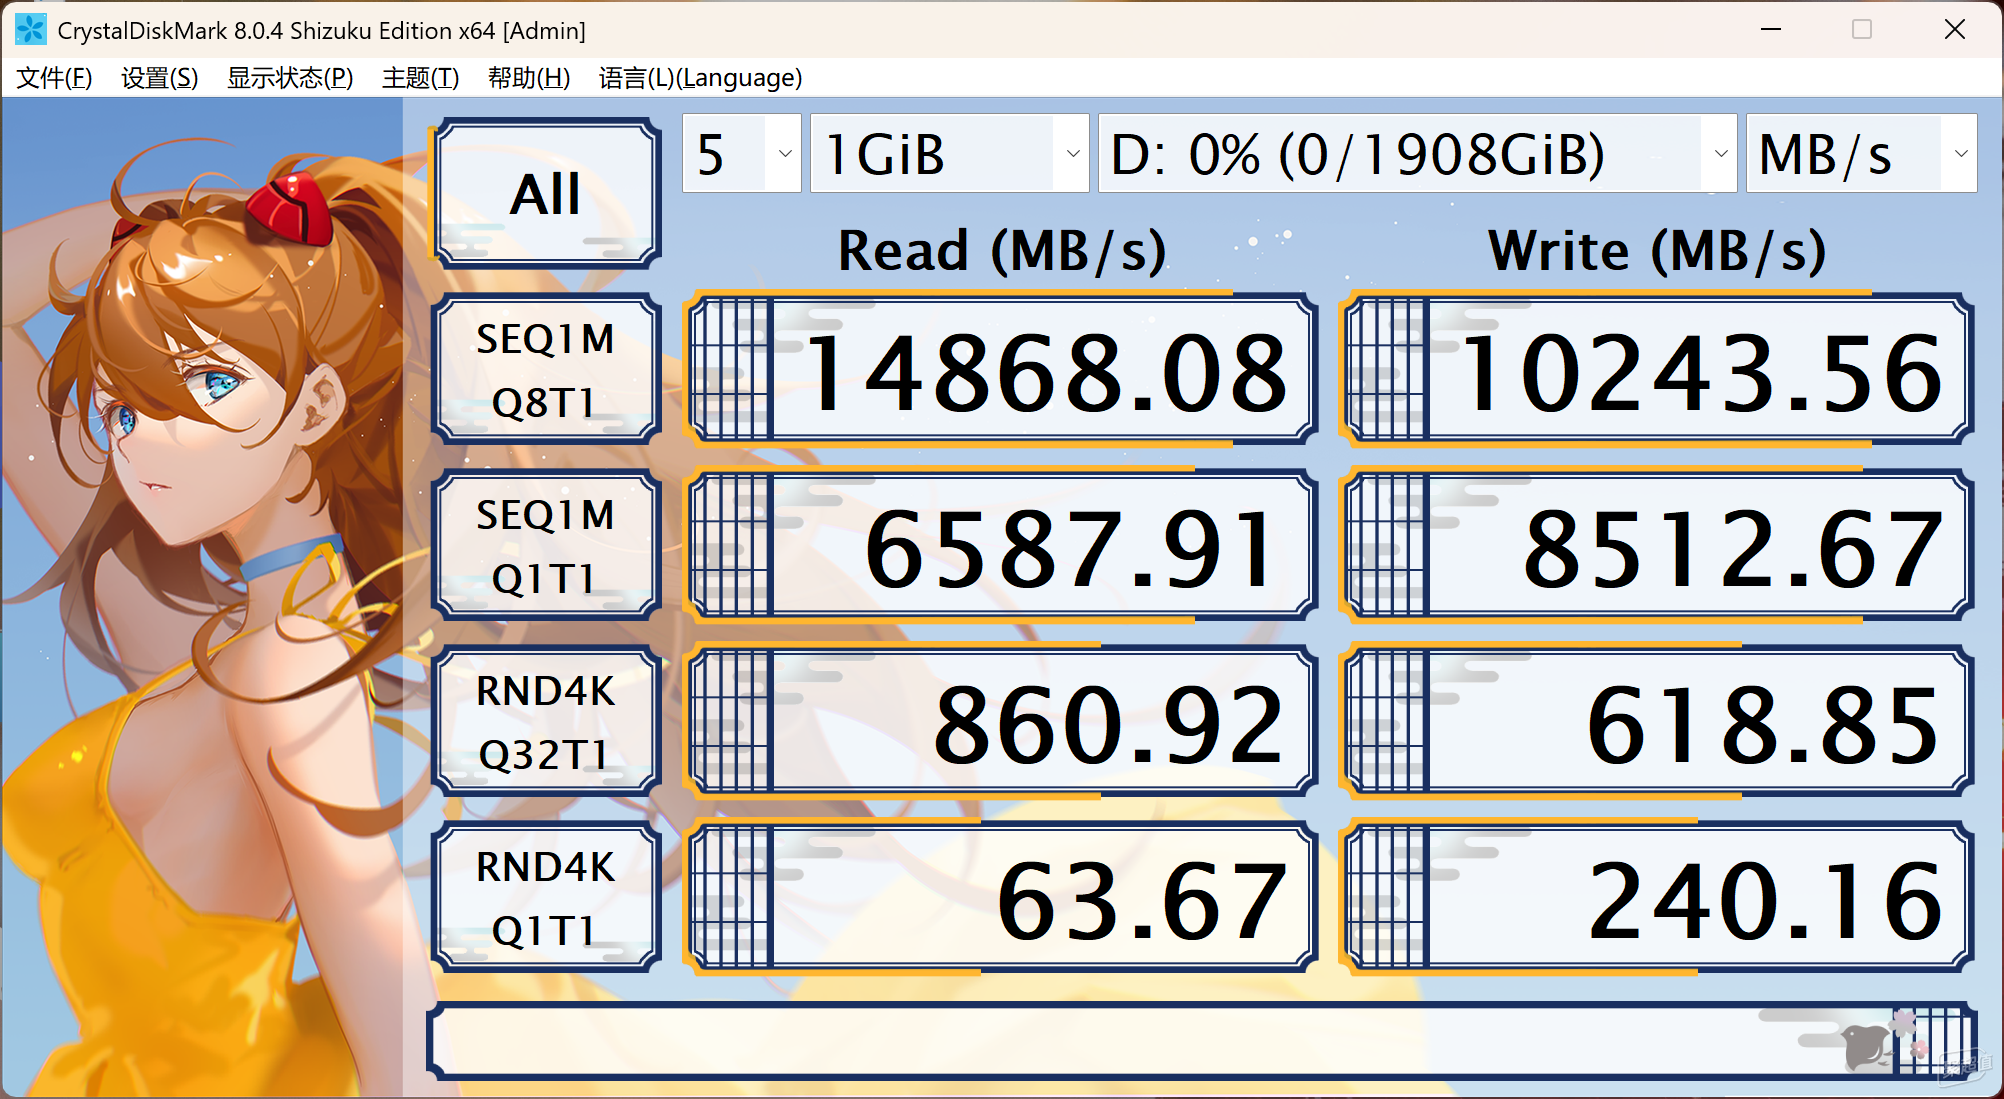The image size is (2004, 1099).
Task: Click RND4K Q1T1 read value 63.67
Action: 1001,898
